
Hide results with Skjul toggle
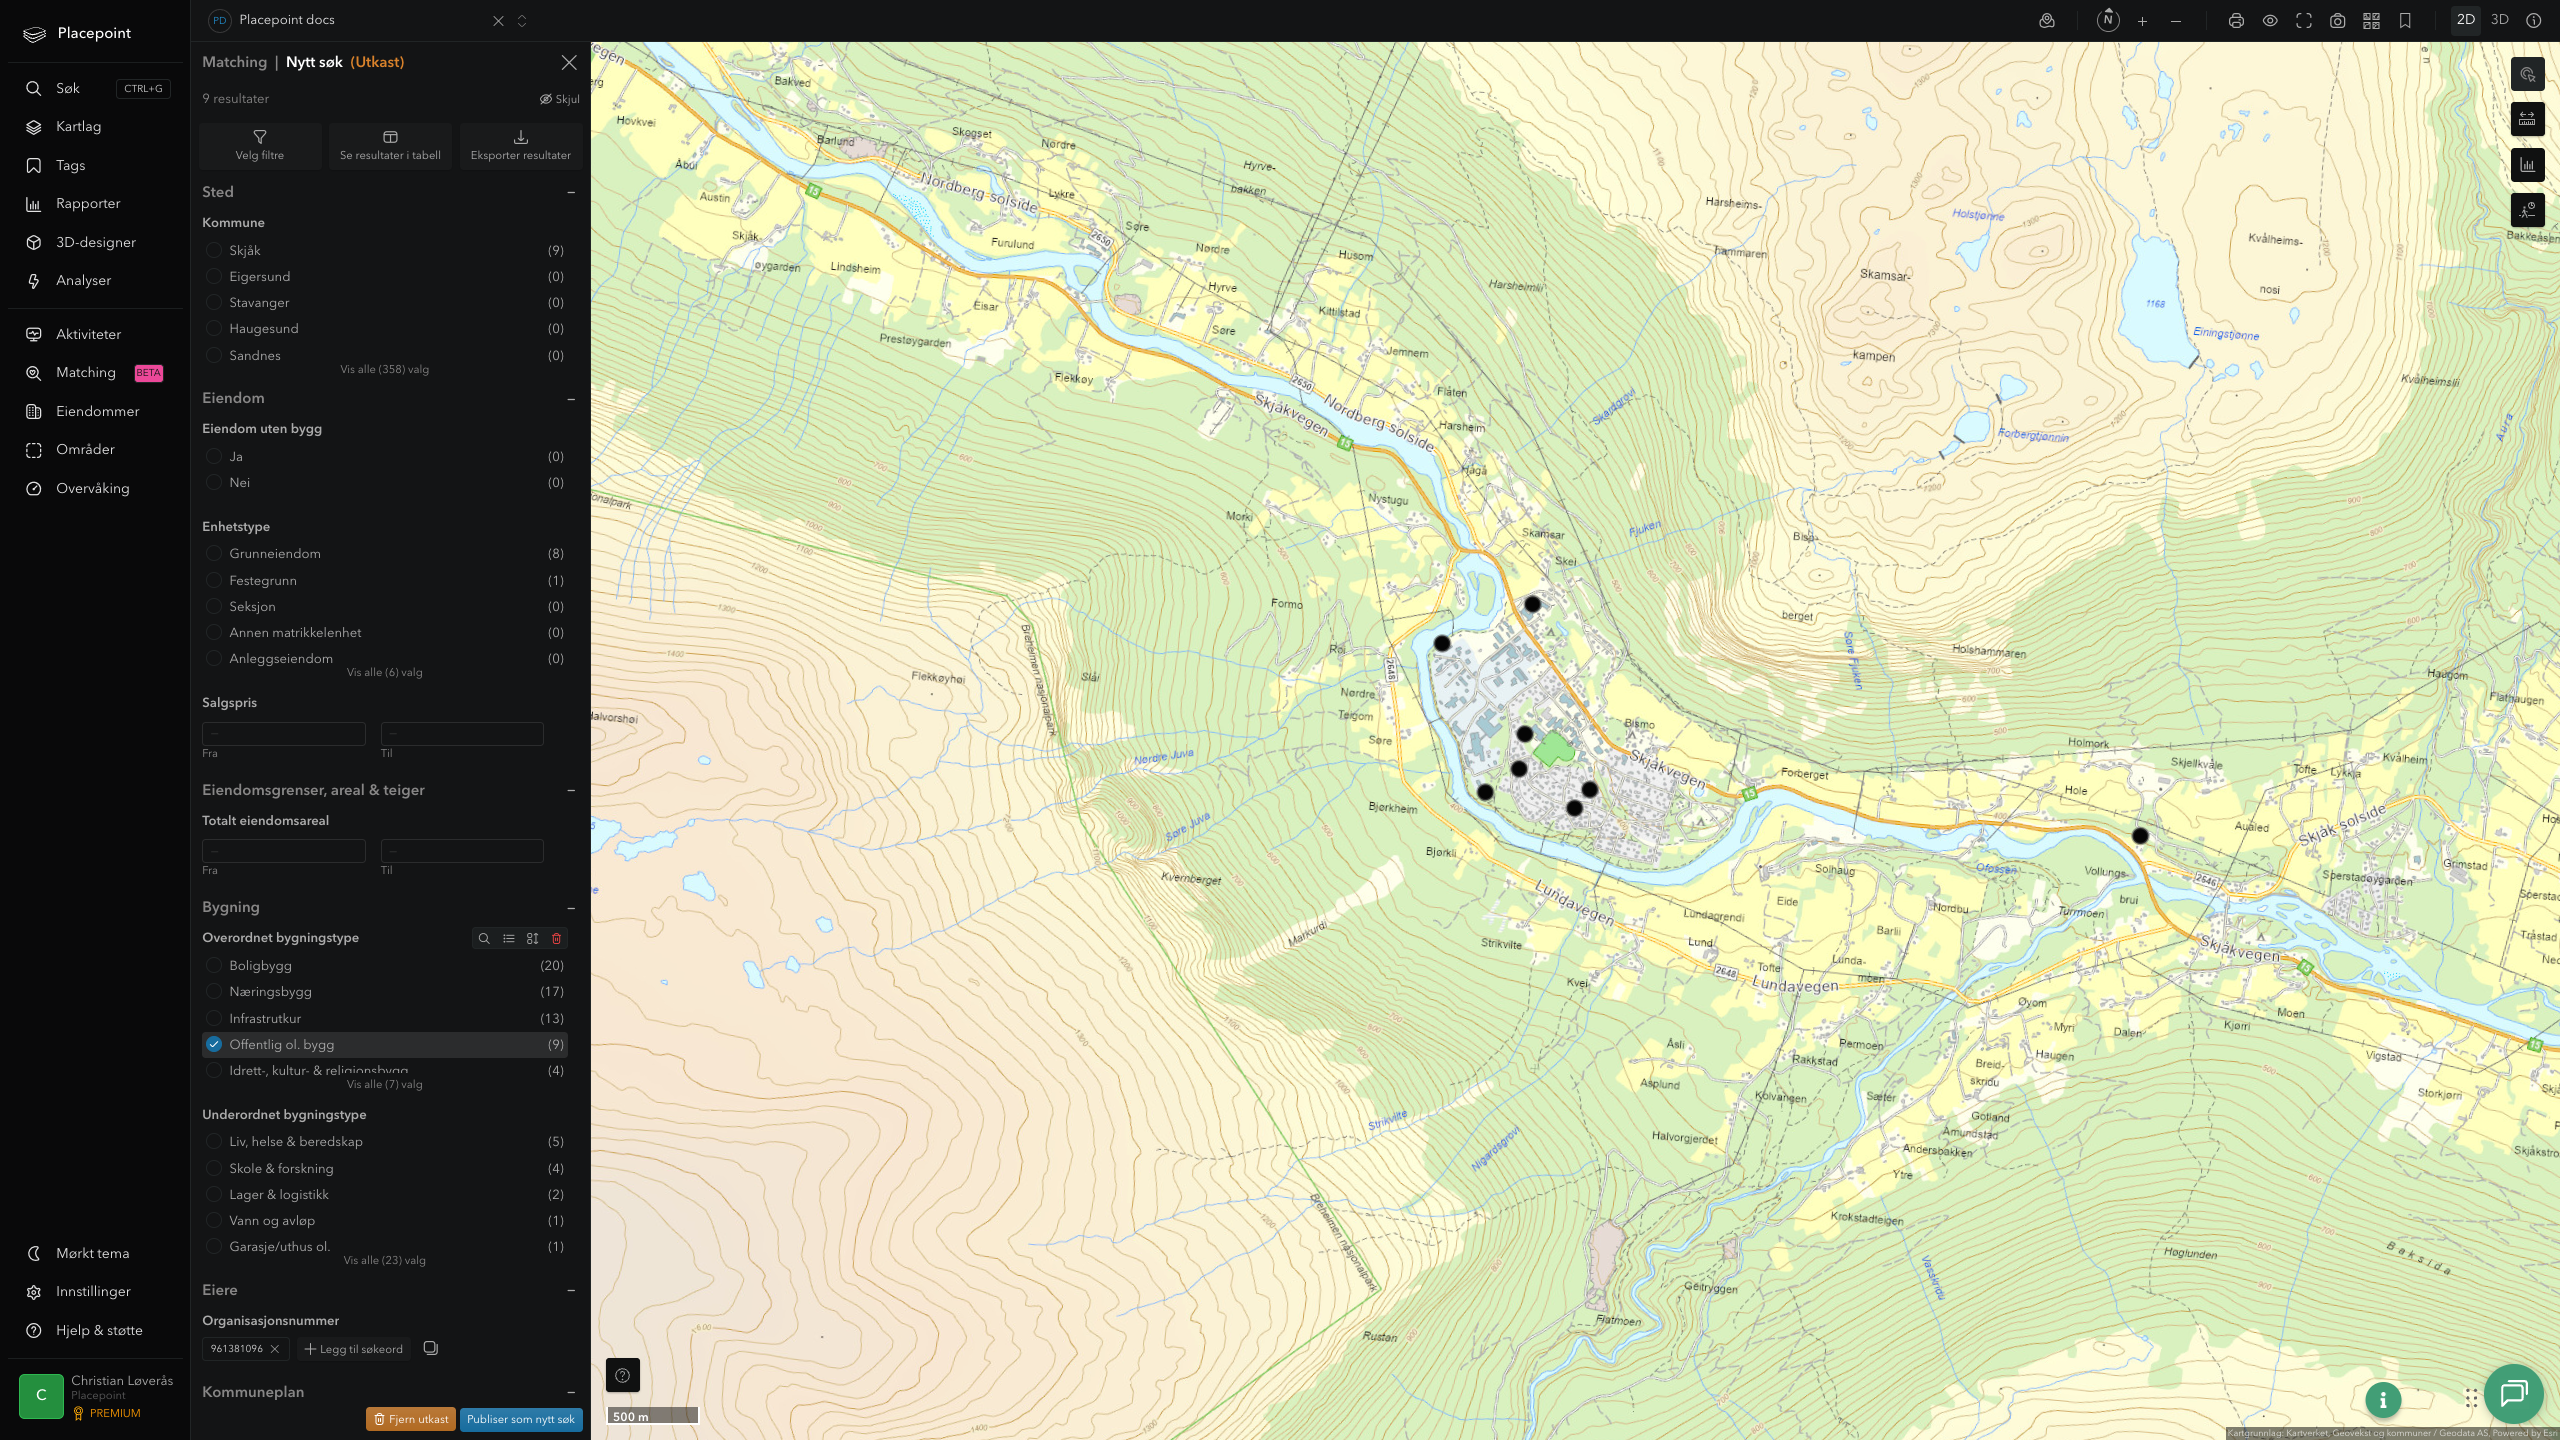click(x=560, y=99)
